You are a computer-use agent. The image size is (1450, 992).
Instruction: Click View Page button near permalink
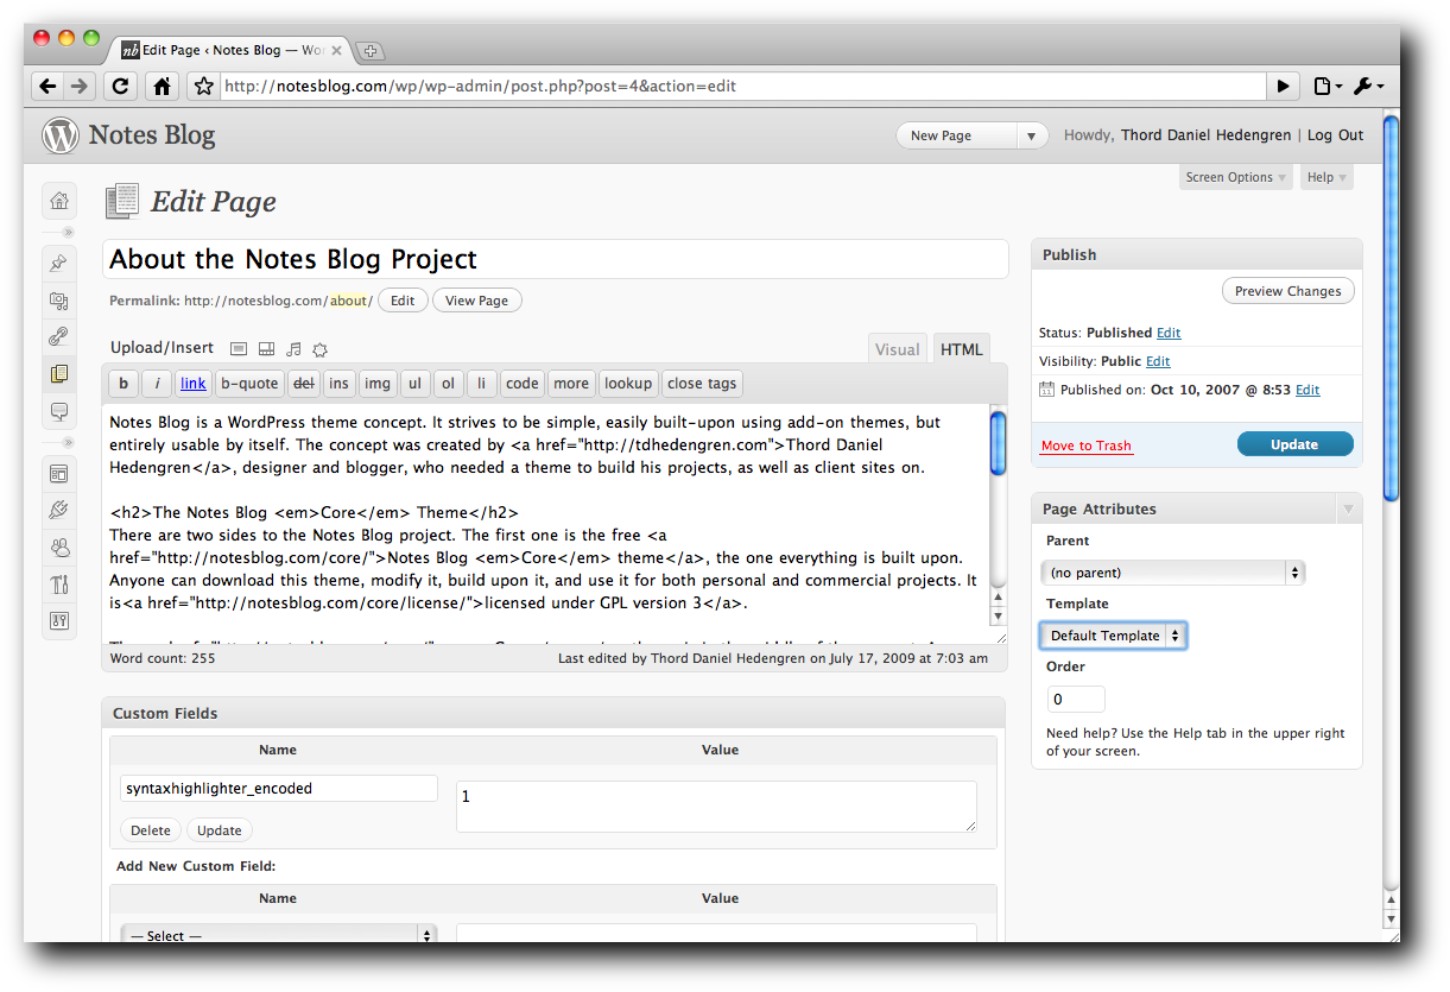click(x=477, y=300)
